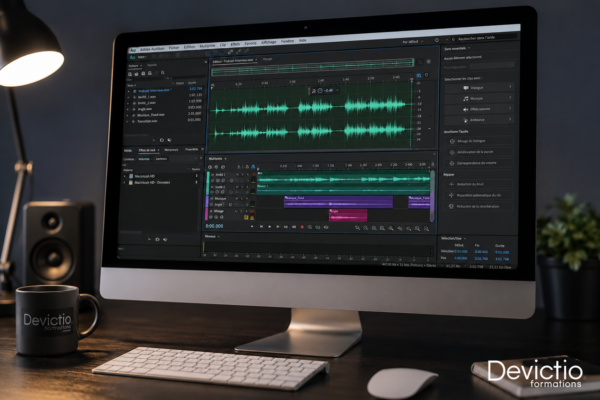This screenshot has width=600, height=400.
Task: Switch to the Mixage tab beside Éditeur
Action: coord(268,59)
